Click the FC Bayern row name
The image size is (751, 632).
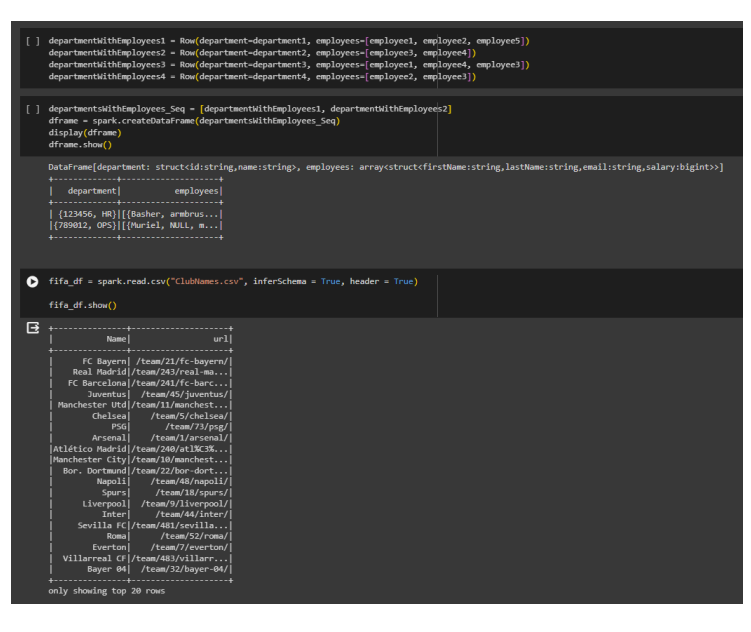point(104,361)
